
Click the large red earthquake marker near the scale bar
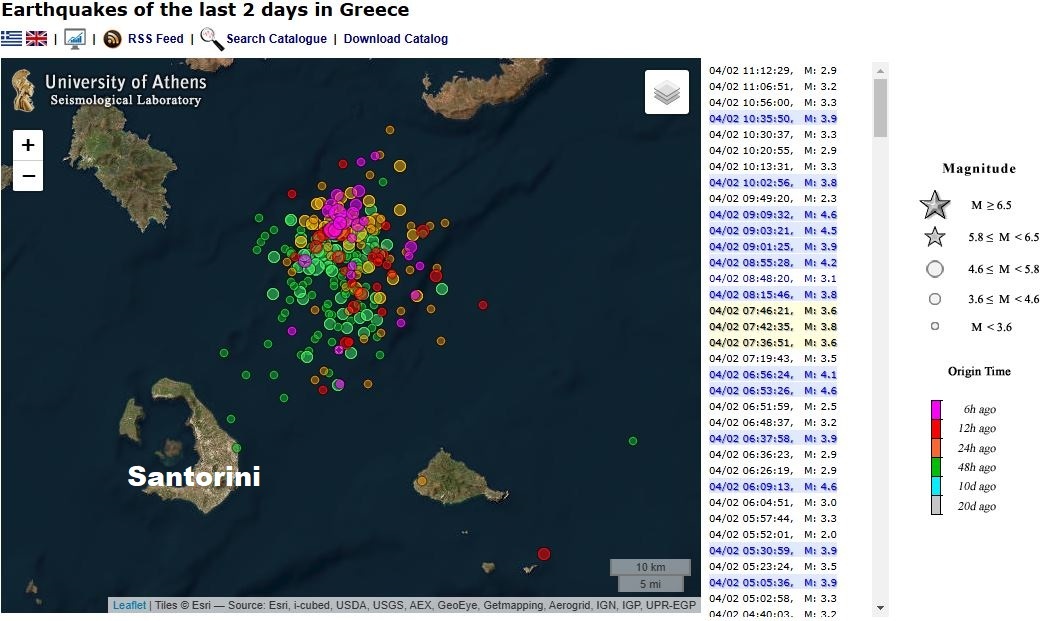[x=544, y=553]
